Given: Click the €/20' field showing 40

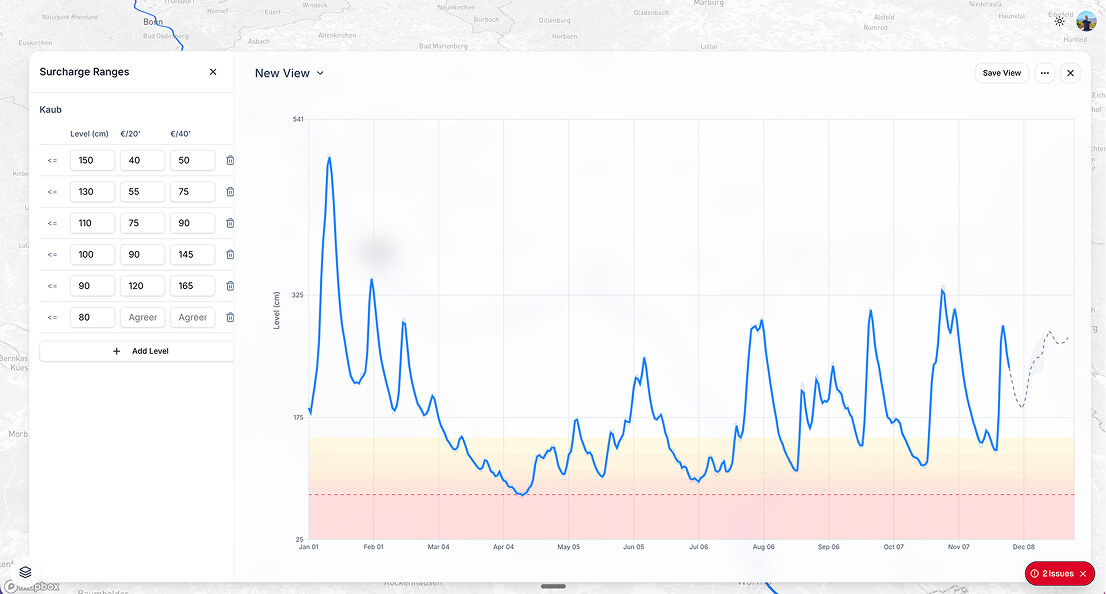Looking at the screenshot, I should (x=142, y=160).
